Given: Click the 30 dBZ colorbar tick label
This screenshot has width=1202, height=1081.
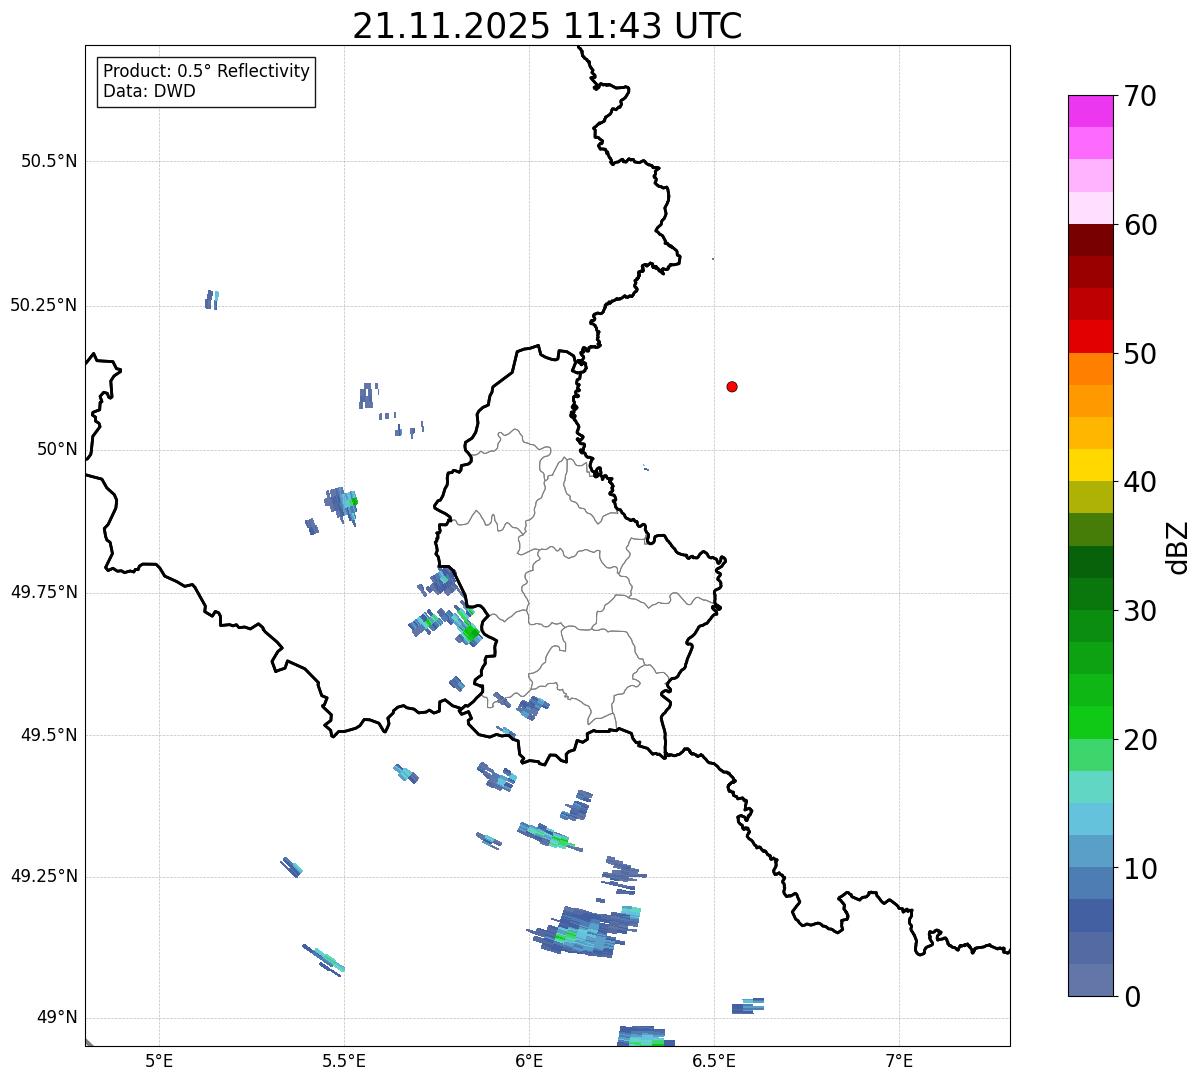Looking at the screenshot, I should 1140,611.
